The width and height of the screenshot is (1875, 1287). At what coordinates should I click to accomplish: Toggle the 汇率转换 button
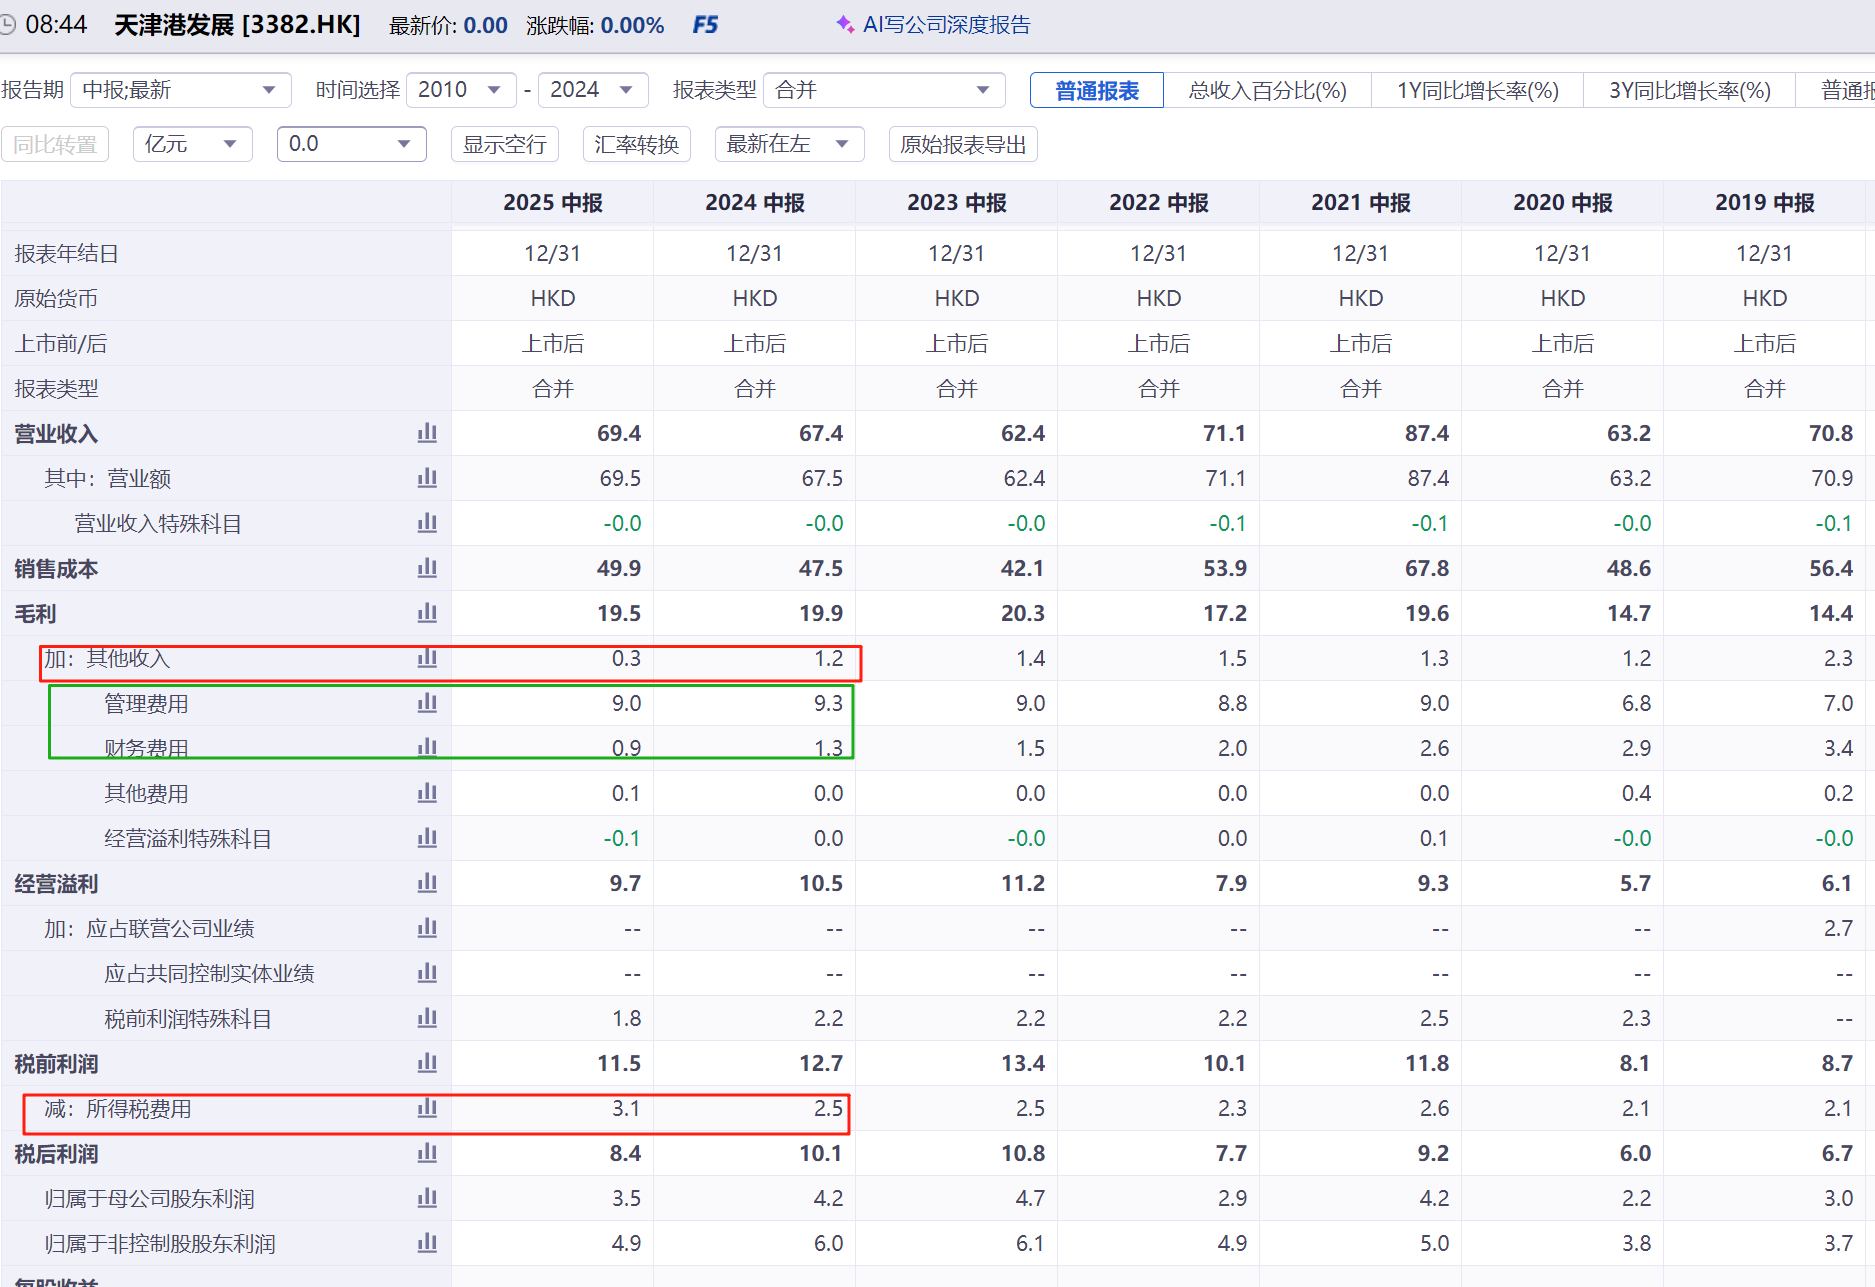click(636, 144)
